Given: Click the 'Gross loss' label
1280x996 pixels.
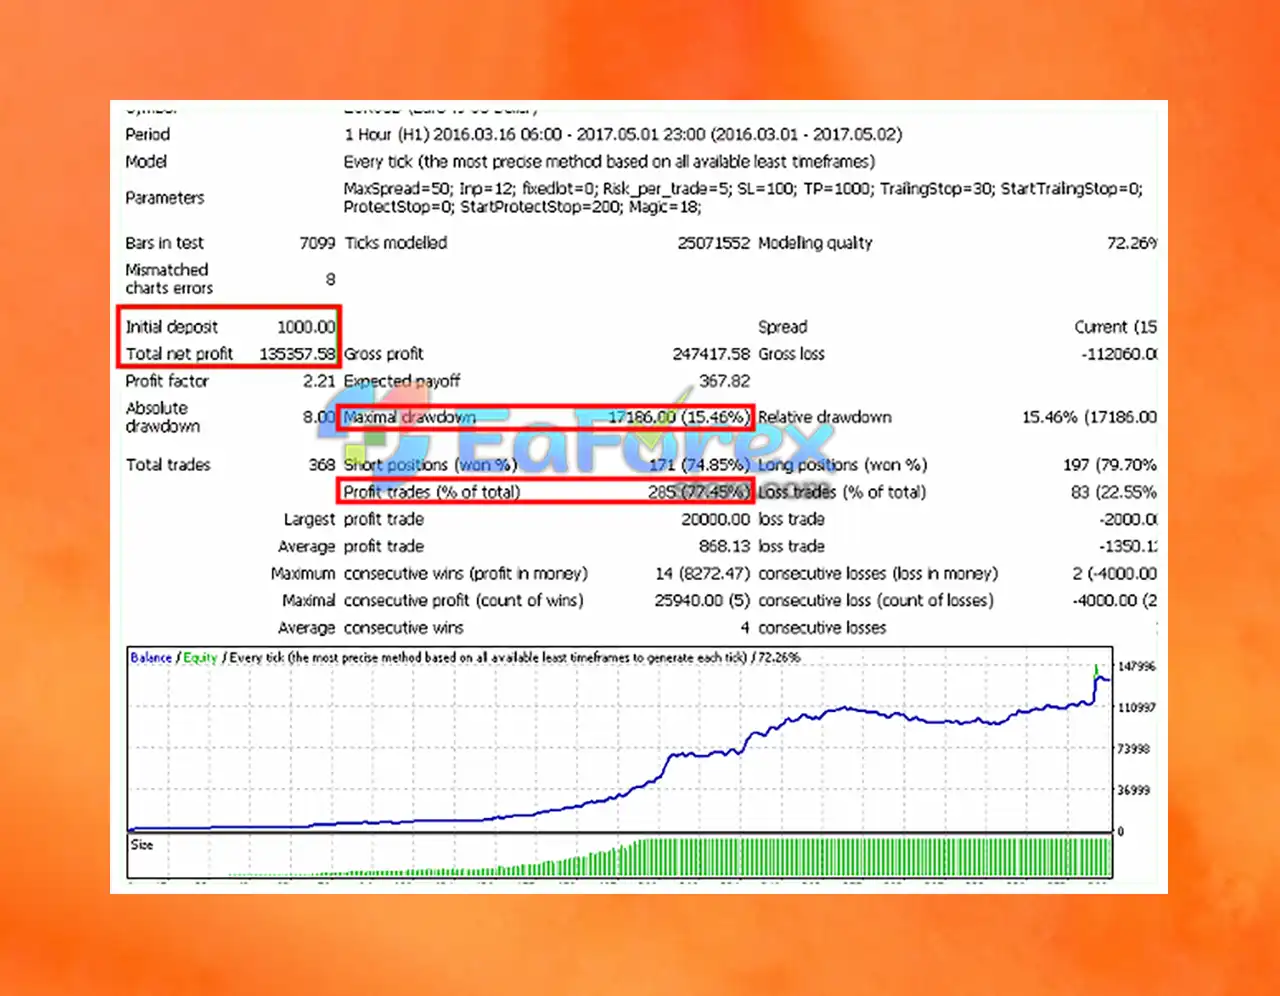Looking at the screenshot, I should click(791, 353).
